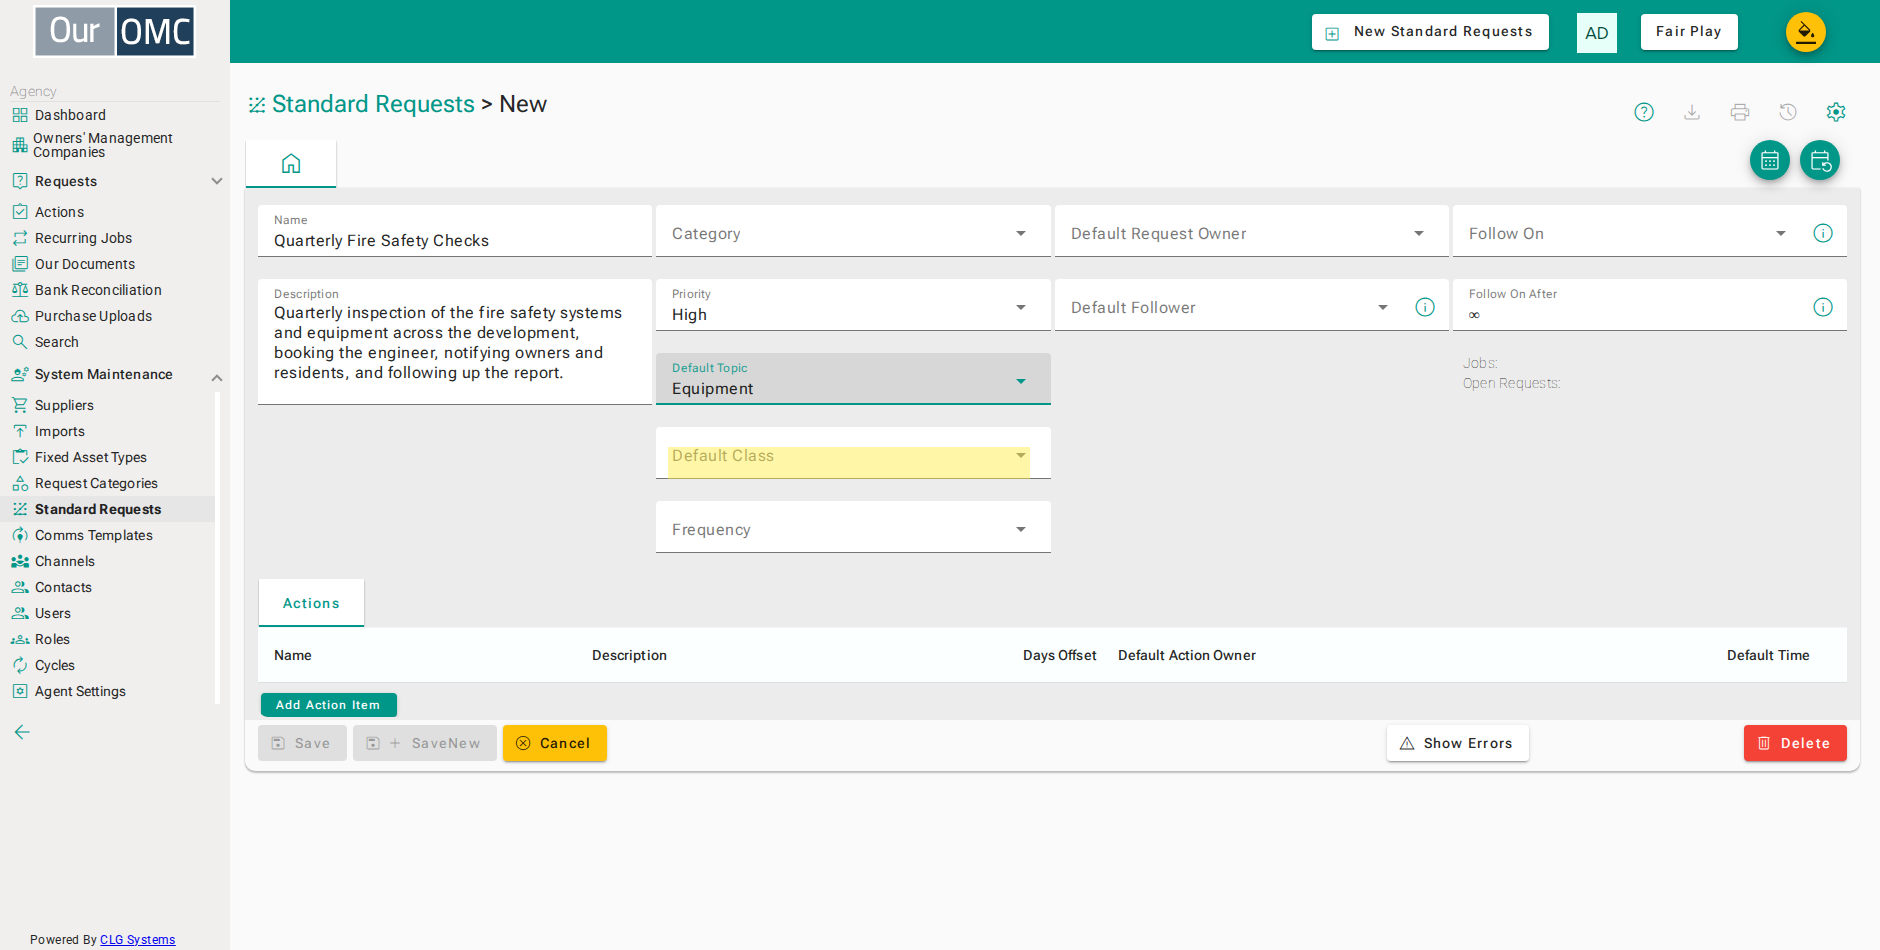Screen dimensions: 1880x950
Task: Open Dashboard in the sidebar
Action: tap(70, 115)
